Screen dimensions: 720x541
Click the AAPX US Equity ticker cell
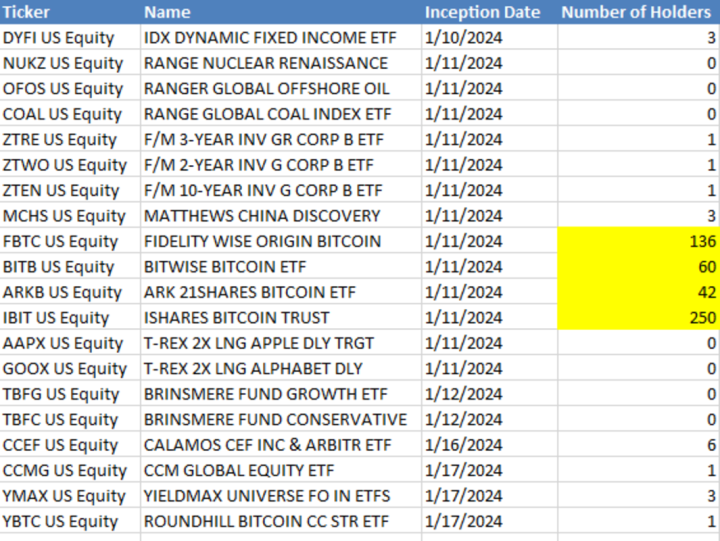70,343
